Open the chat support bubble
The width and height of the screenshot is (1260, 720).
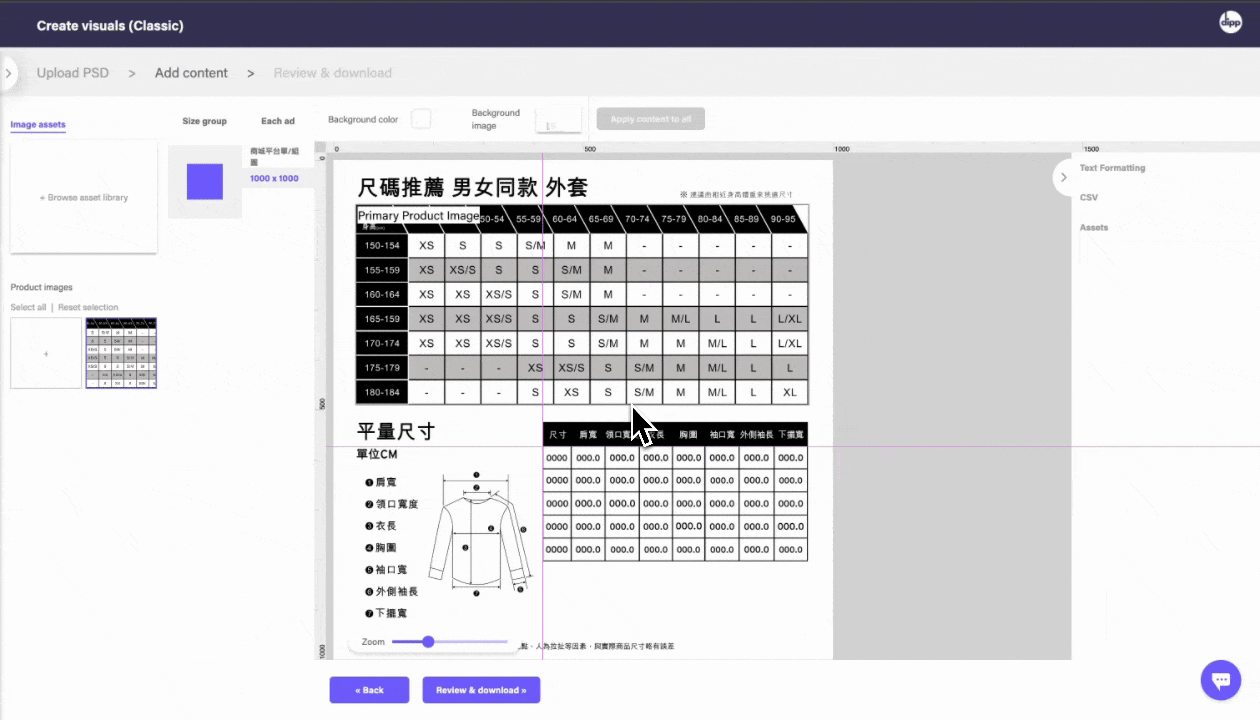pyautogui.click(x=1220, y=680)
